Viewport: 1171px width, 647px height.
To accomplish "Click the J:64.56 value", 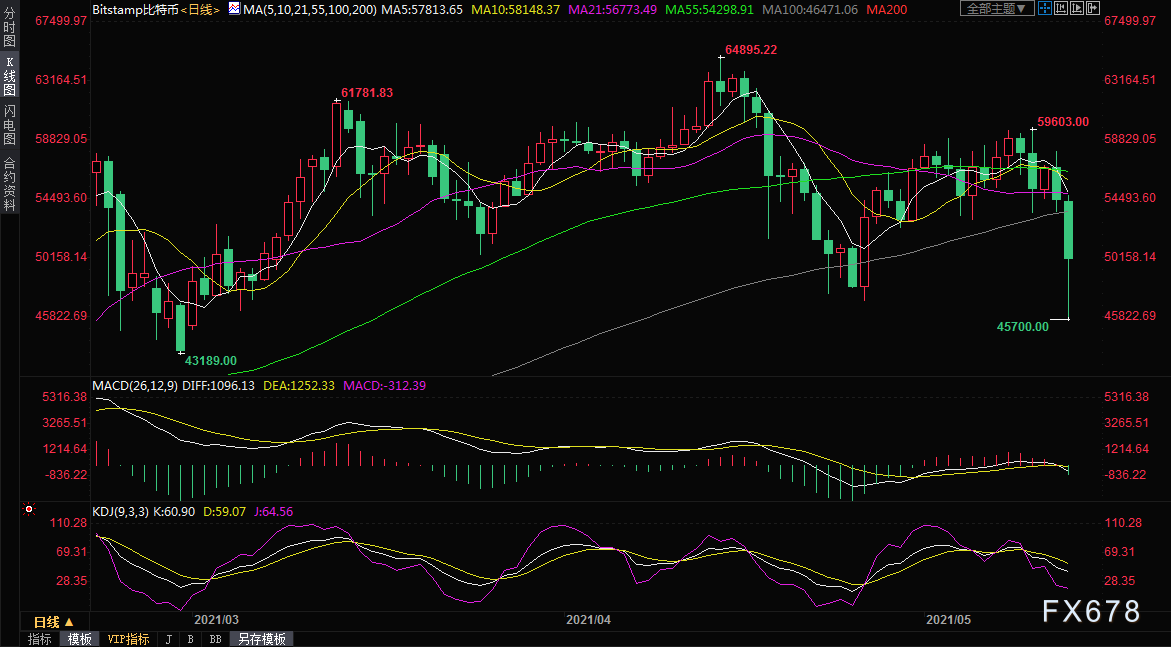I will point(274,512).
